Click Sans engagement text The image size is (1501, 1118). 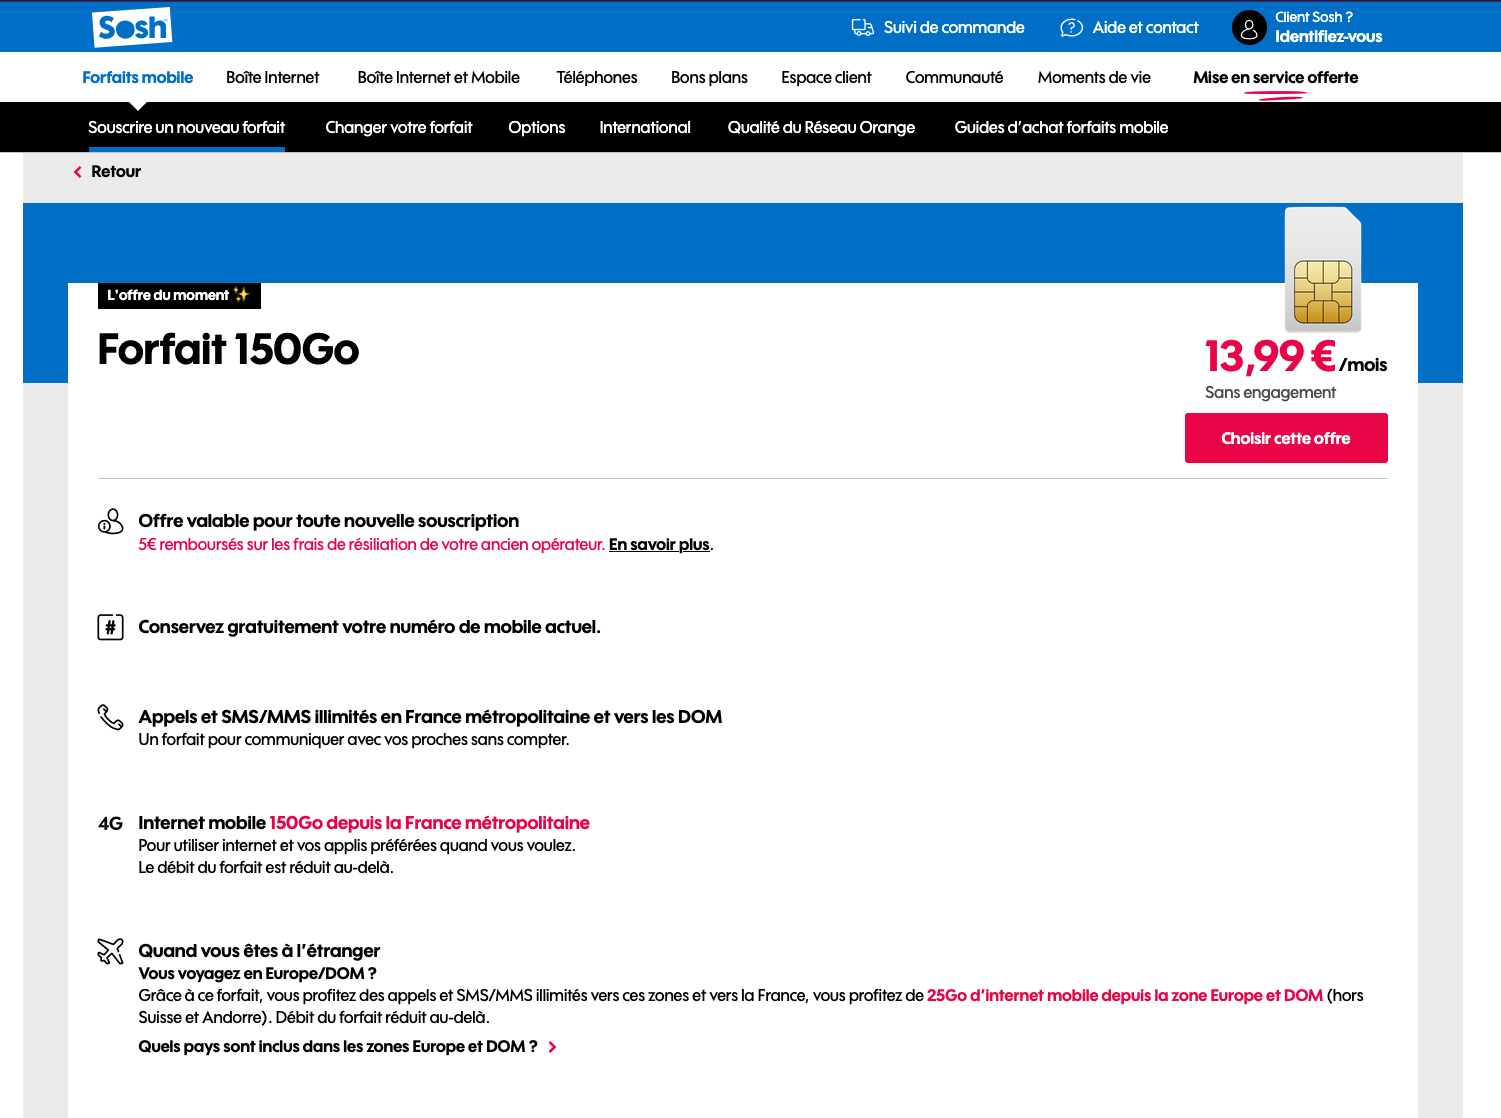pyautogui.click(x=1270, y=393)
